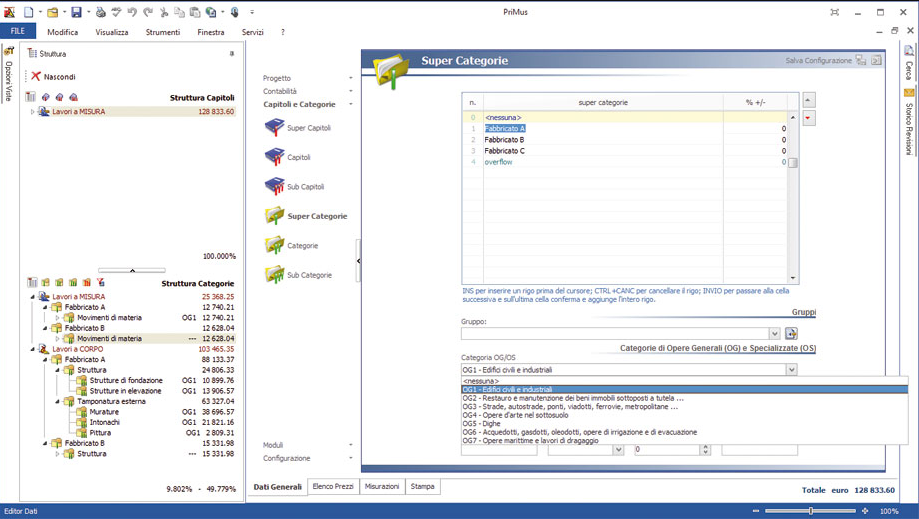Screen dimensions: 919x519
Task: Click the blue FILE button
Action: click(18, 32)
